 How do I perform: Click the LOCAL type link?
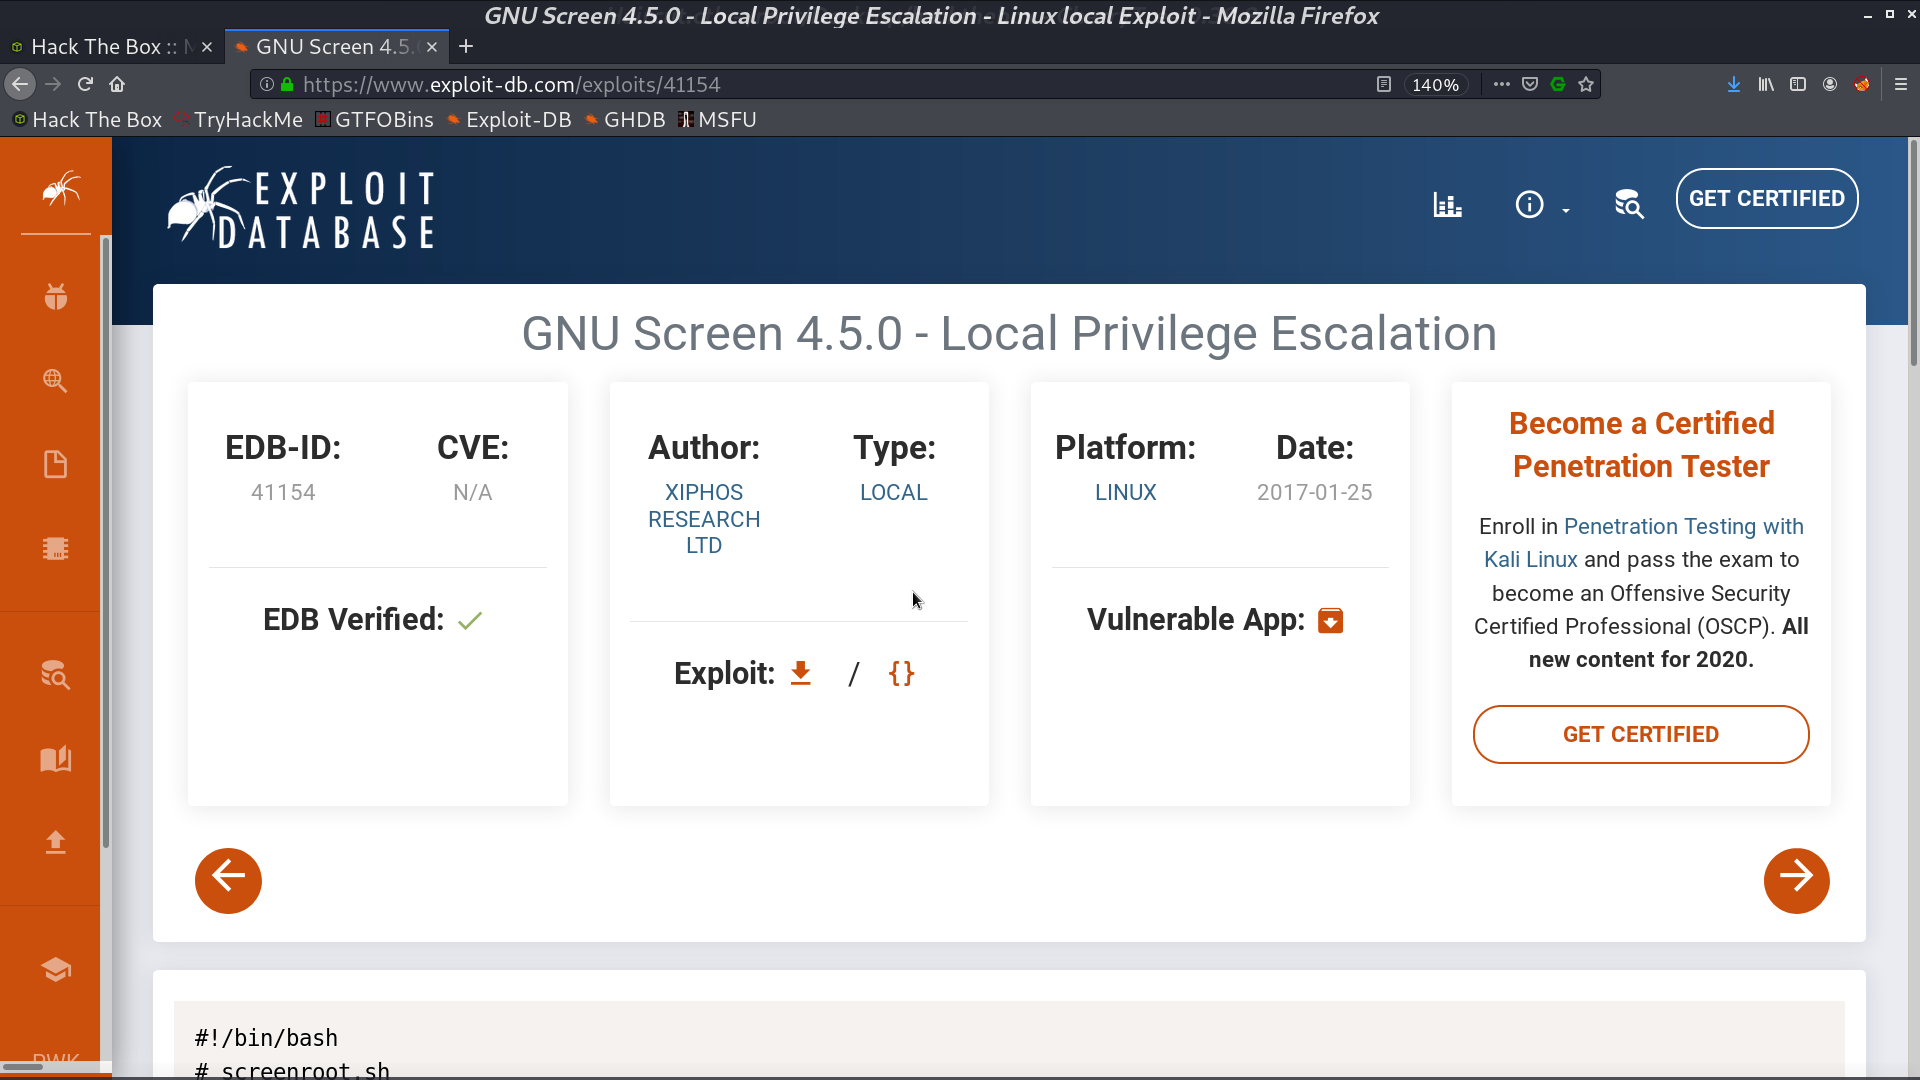(894, 492)
